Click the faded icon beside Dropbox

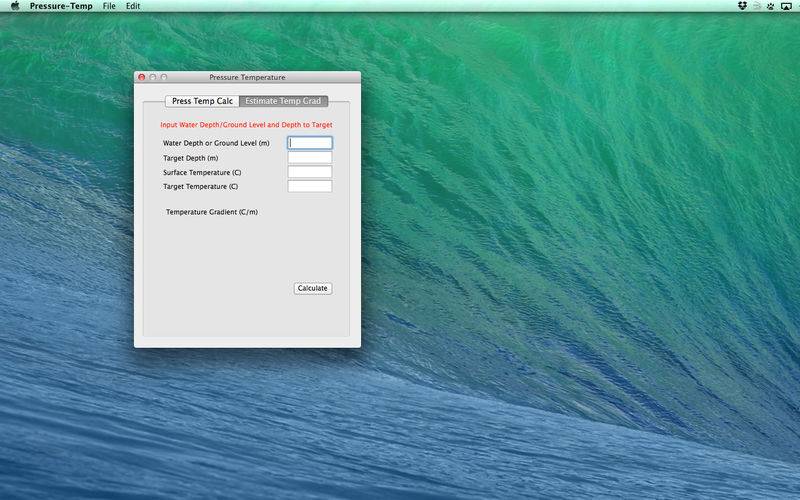click(757, 6)
